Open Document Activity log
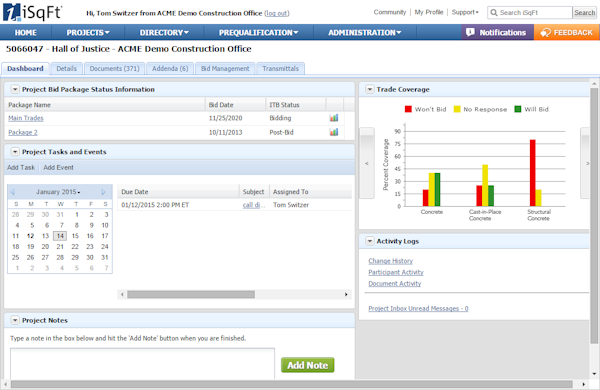The width and height of the screenshot is (600, 390). [x=395, y=283]
